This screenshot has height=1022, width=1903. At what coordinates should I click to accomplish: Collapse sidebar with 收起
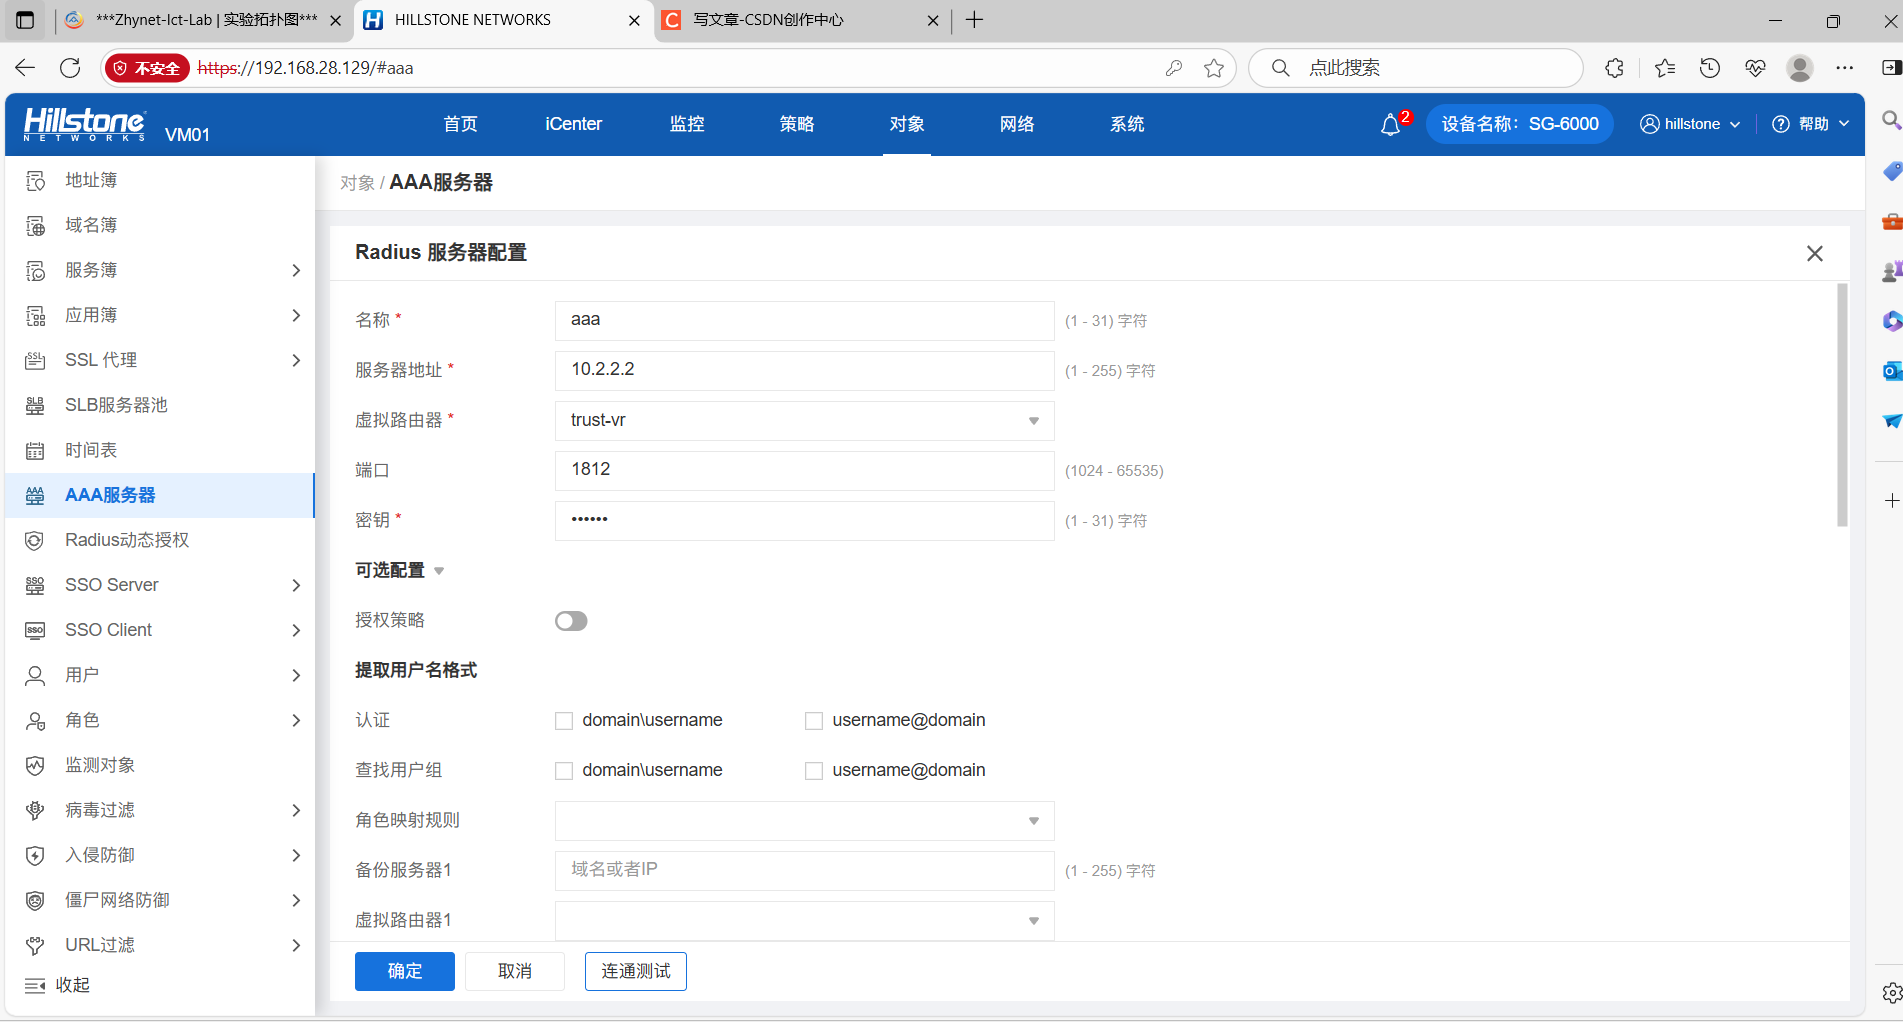[58, 986]
